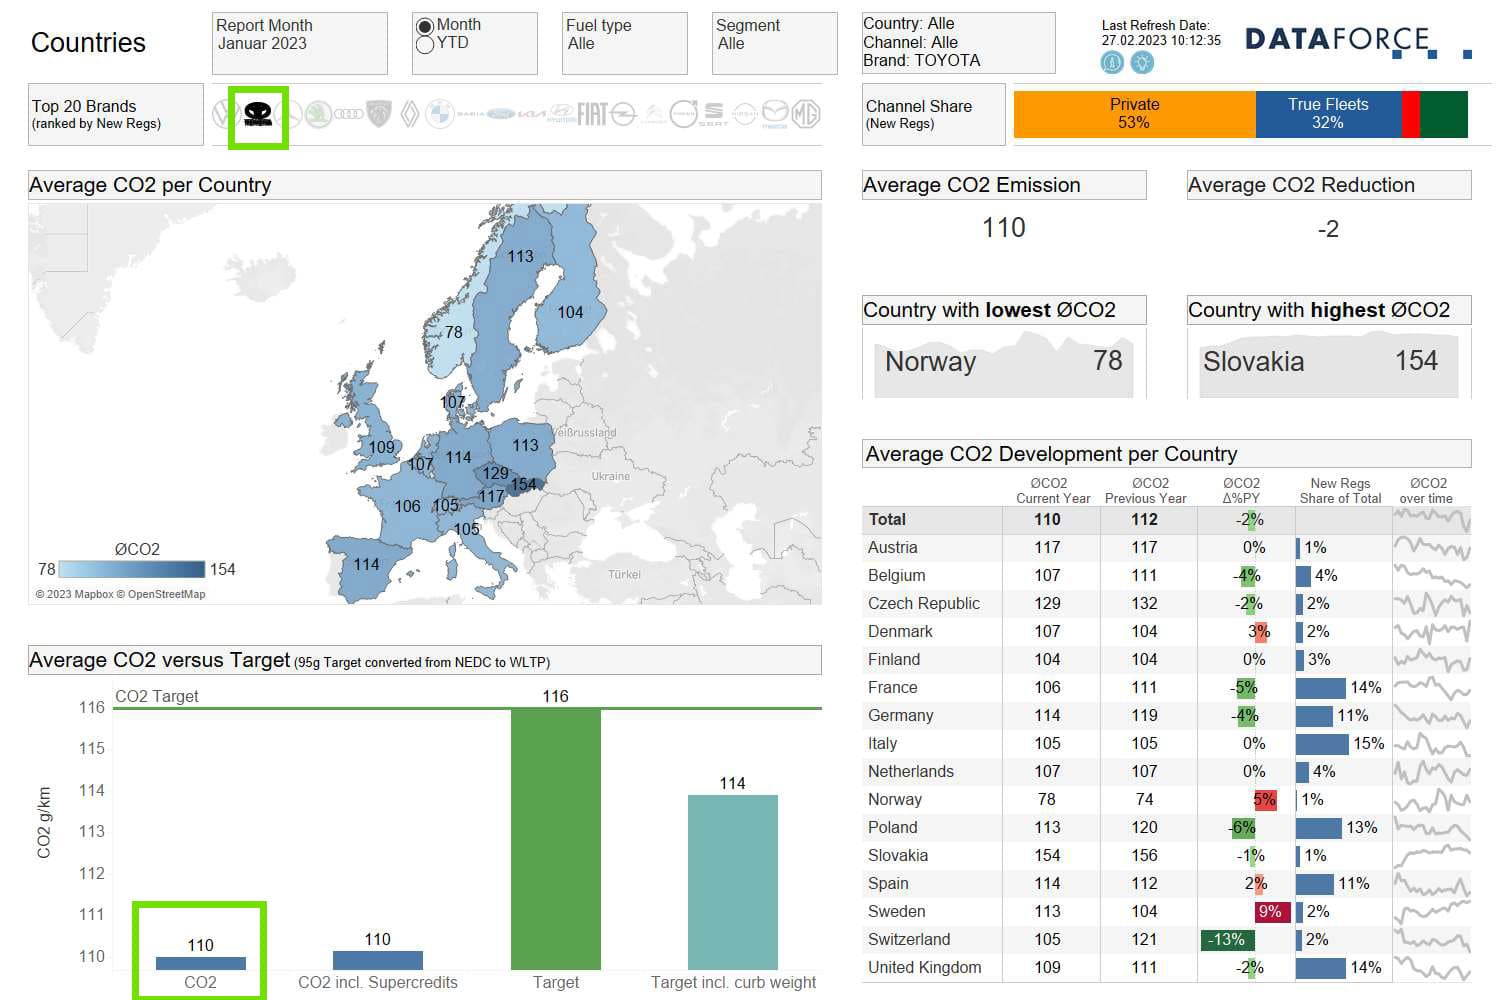The height and width of the screenshot is (1000, 1500).
Task: Click the Switzerland row label
Action: click(x=909, y=939)
